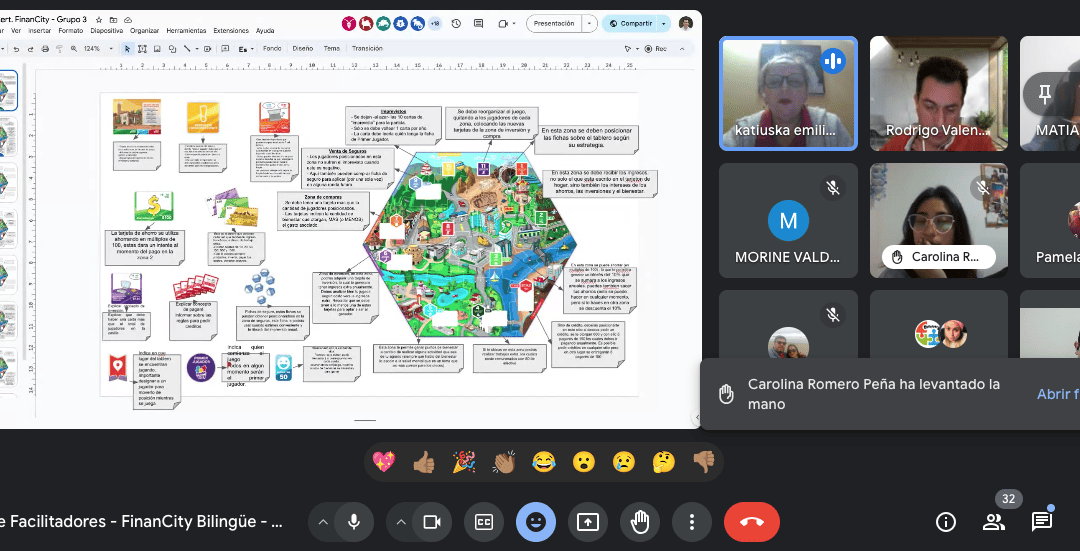Send surprised face reaction
The width and height of the screenshot is (1080, 551).
coord(583,462)
